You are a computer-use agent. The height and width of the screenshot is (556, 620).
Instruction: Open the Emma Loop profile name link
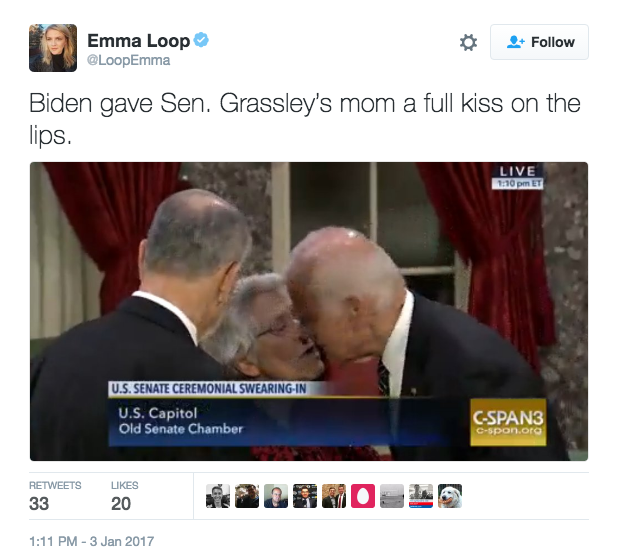(x=138, y=41)
